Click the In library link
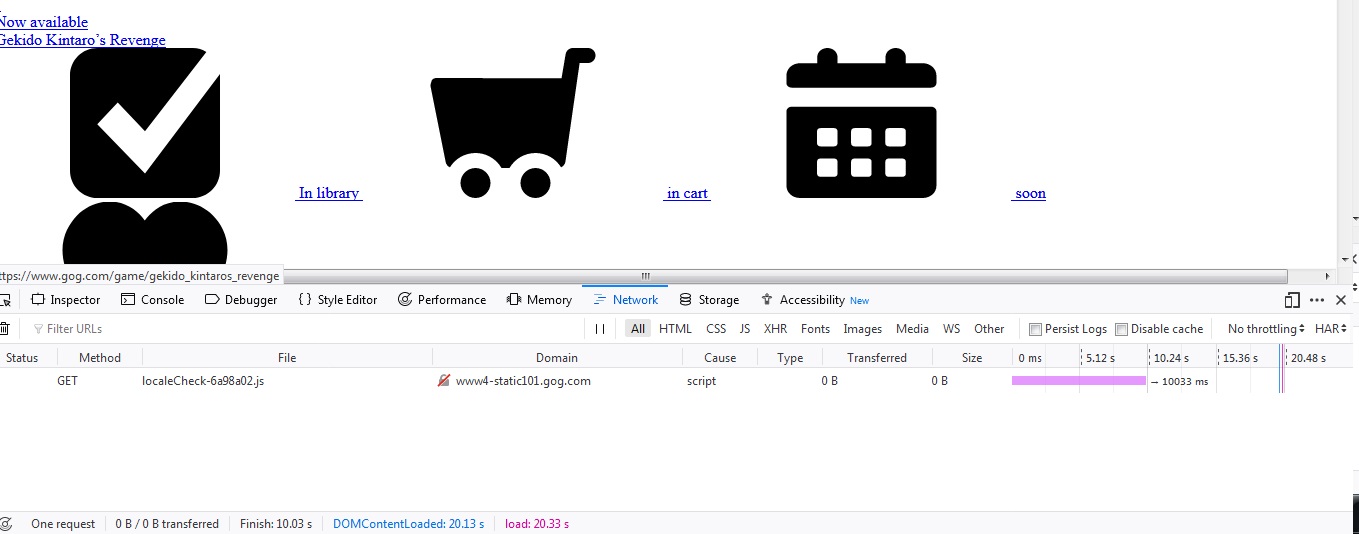1359x534 pixels. pyautogui.click(x=329, y=193)
